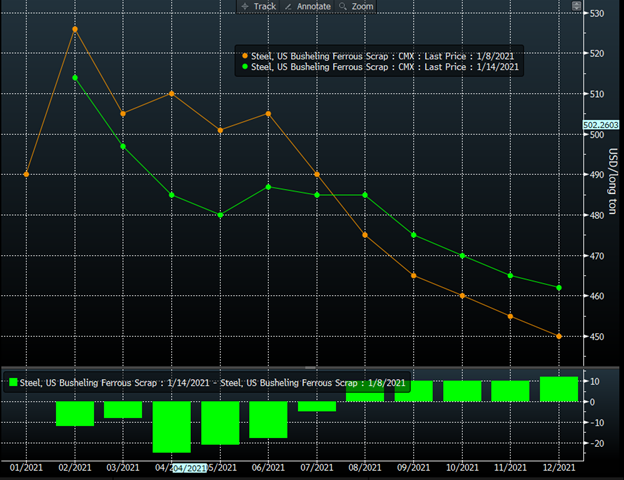The height and width of the screenshot is (480, 624).
Task: Click the green data point at 12/2021
Action: (x=559, y=288)
